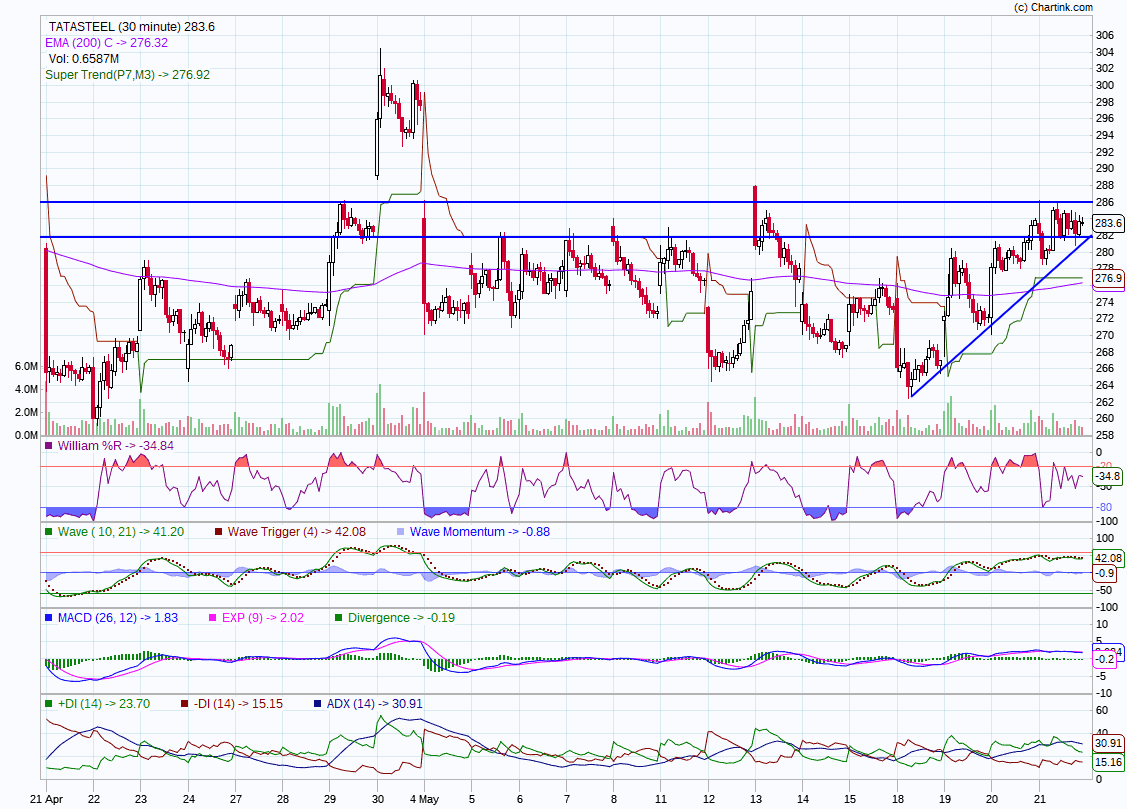Click the '4 May' date axis label
Viewport: 1127px width, 809px height.
pyautogui.click(x=425, y=799)
